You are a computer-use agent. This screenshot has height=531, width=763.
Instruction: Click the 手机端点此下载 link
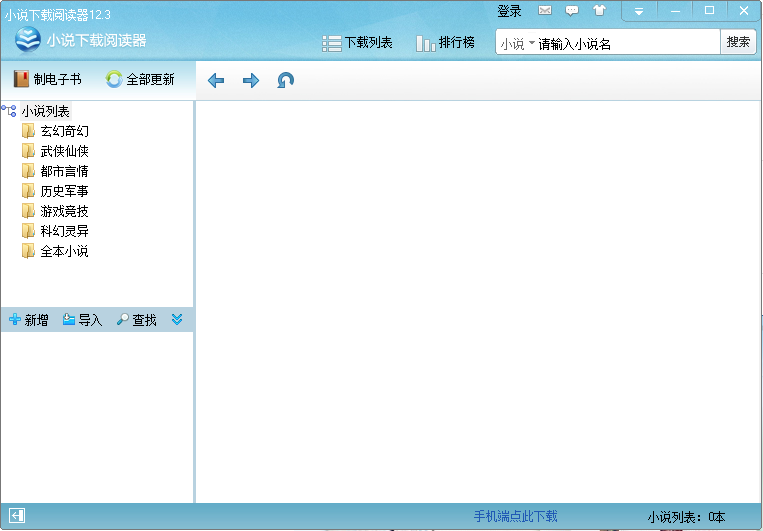[x=515, y=516]
